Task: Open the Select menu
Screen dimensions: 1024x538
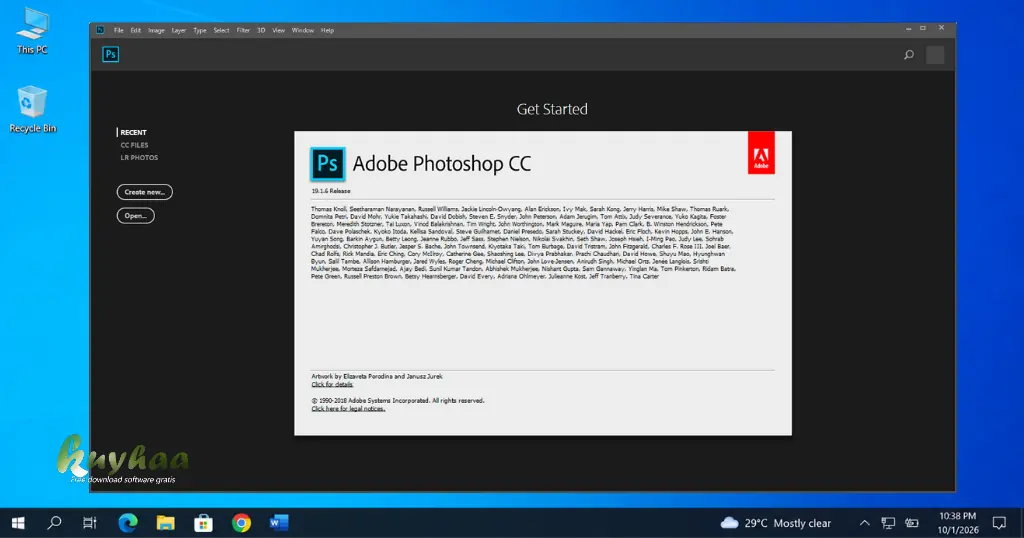Action: [x=221, y=30]
